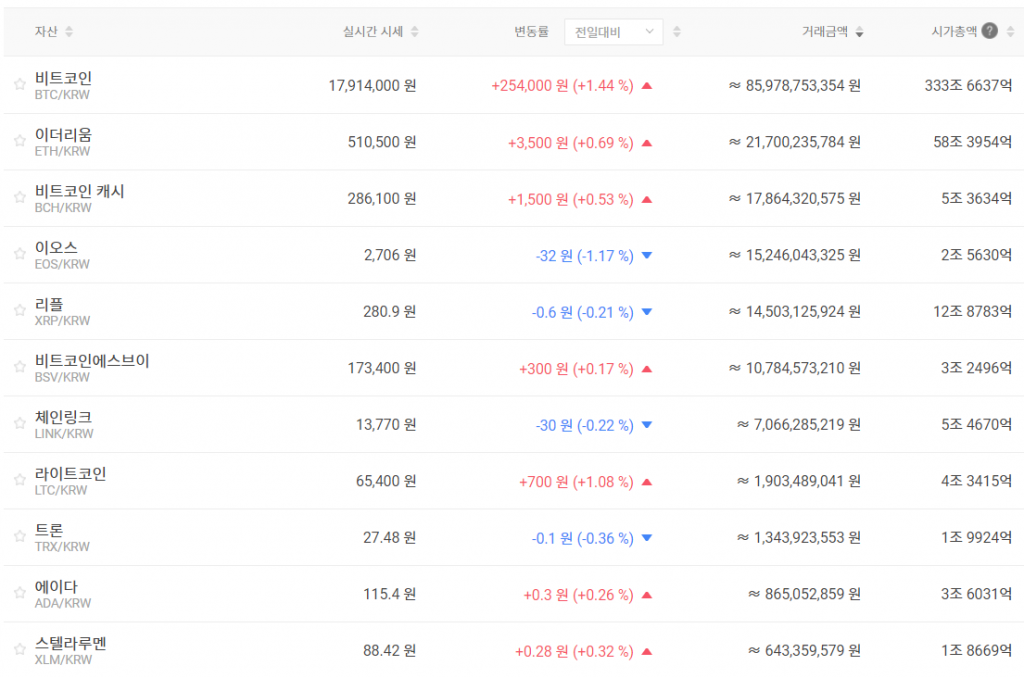Open the 비트코인 캐시 asset link
Viewport: 1024px width, 678px height.
(80, 191)
